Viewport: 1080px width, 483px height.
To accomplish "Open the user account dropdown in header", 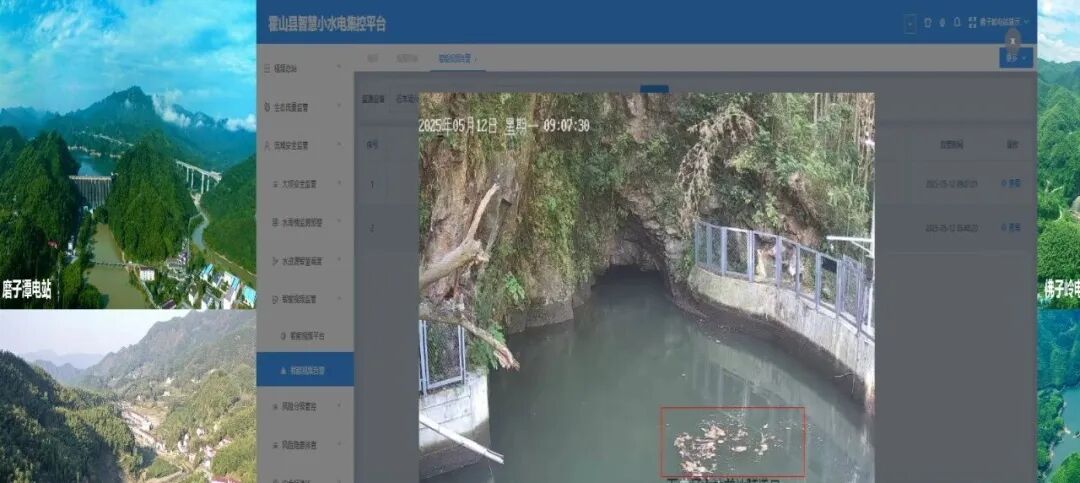I will tap(1000, 22).
